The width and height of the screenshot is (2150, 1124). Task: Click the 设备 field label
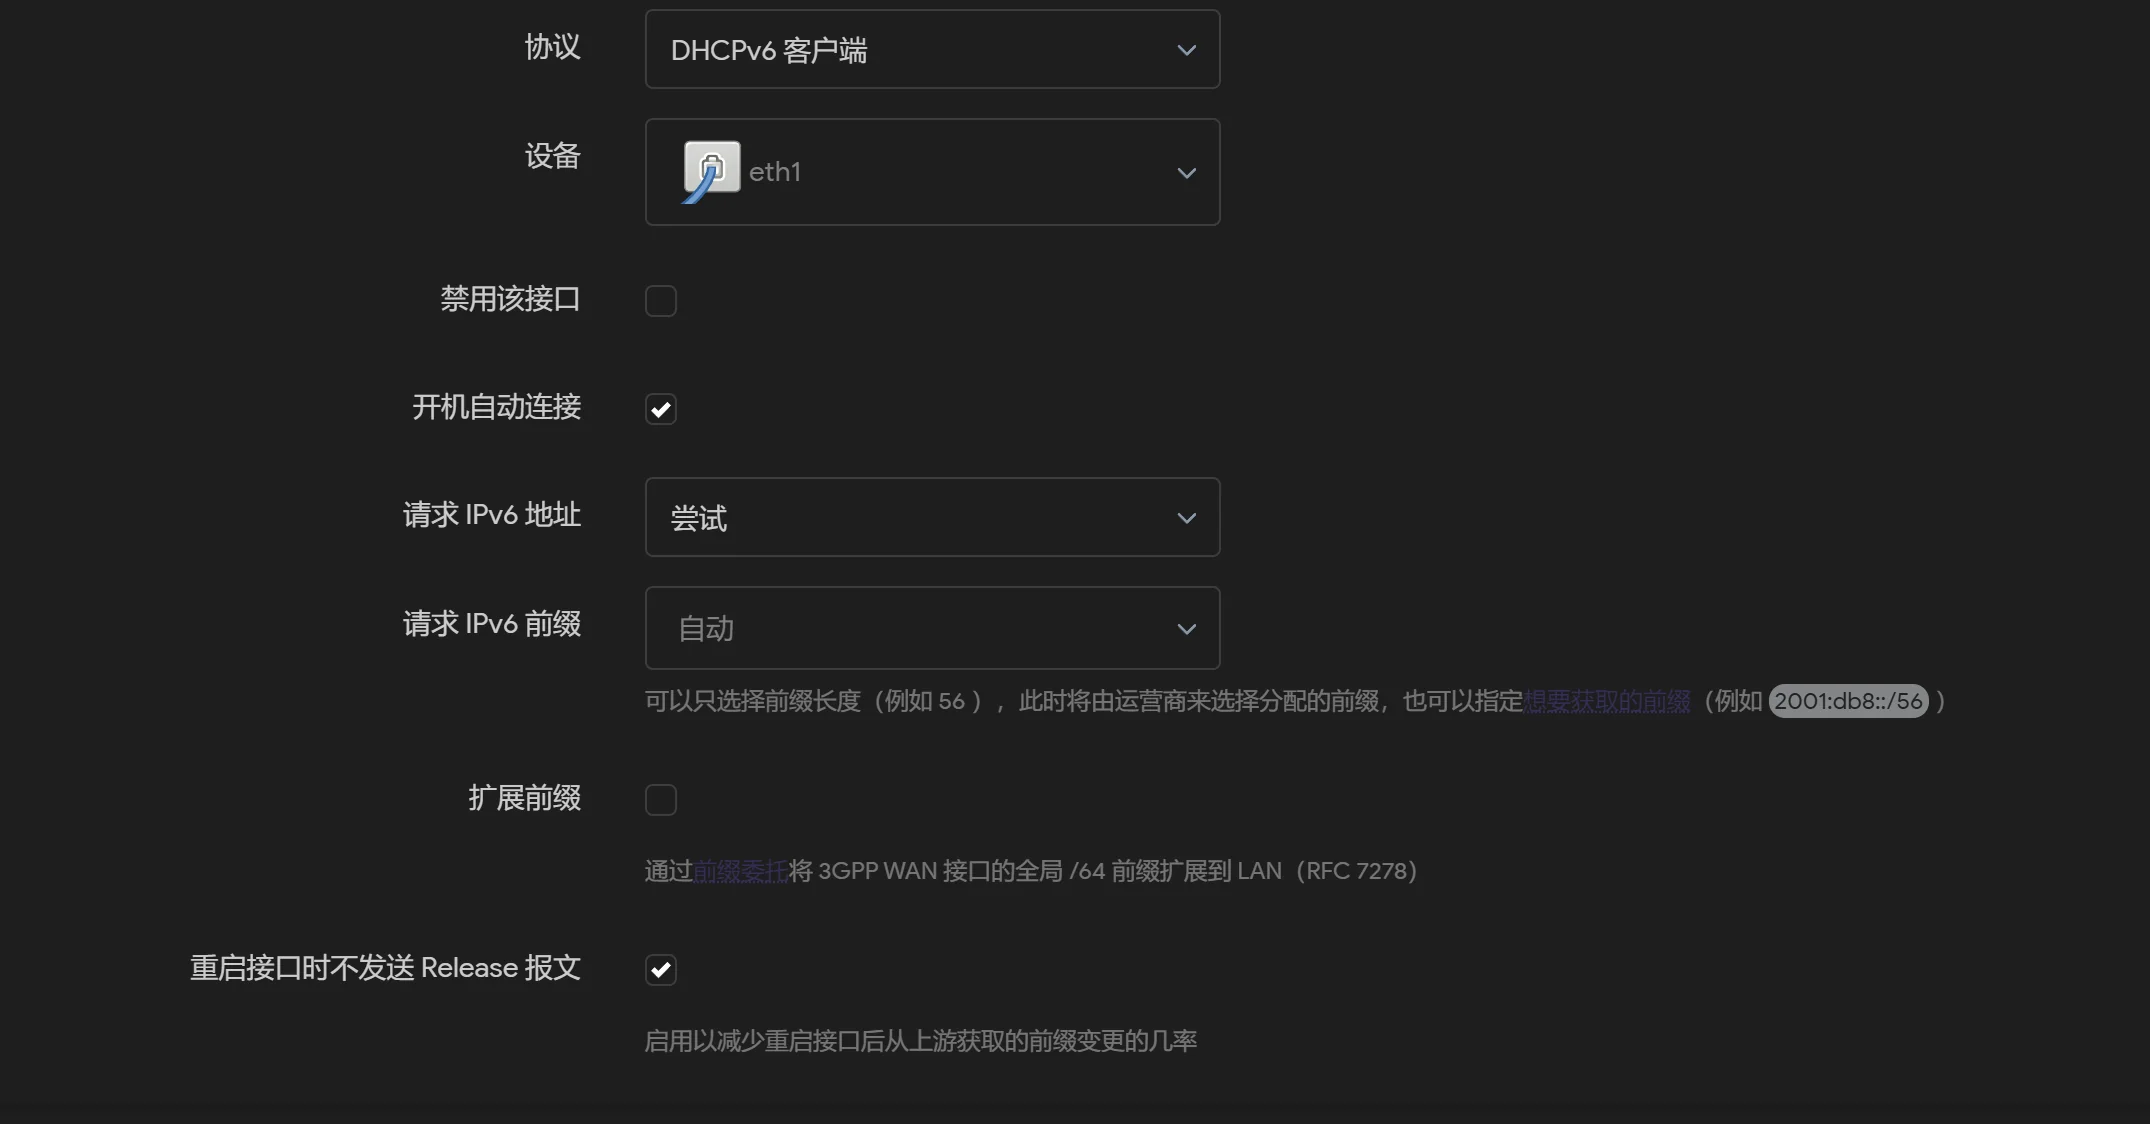tap(554, 156)
